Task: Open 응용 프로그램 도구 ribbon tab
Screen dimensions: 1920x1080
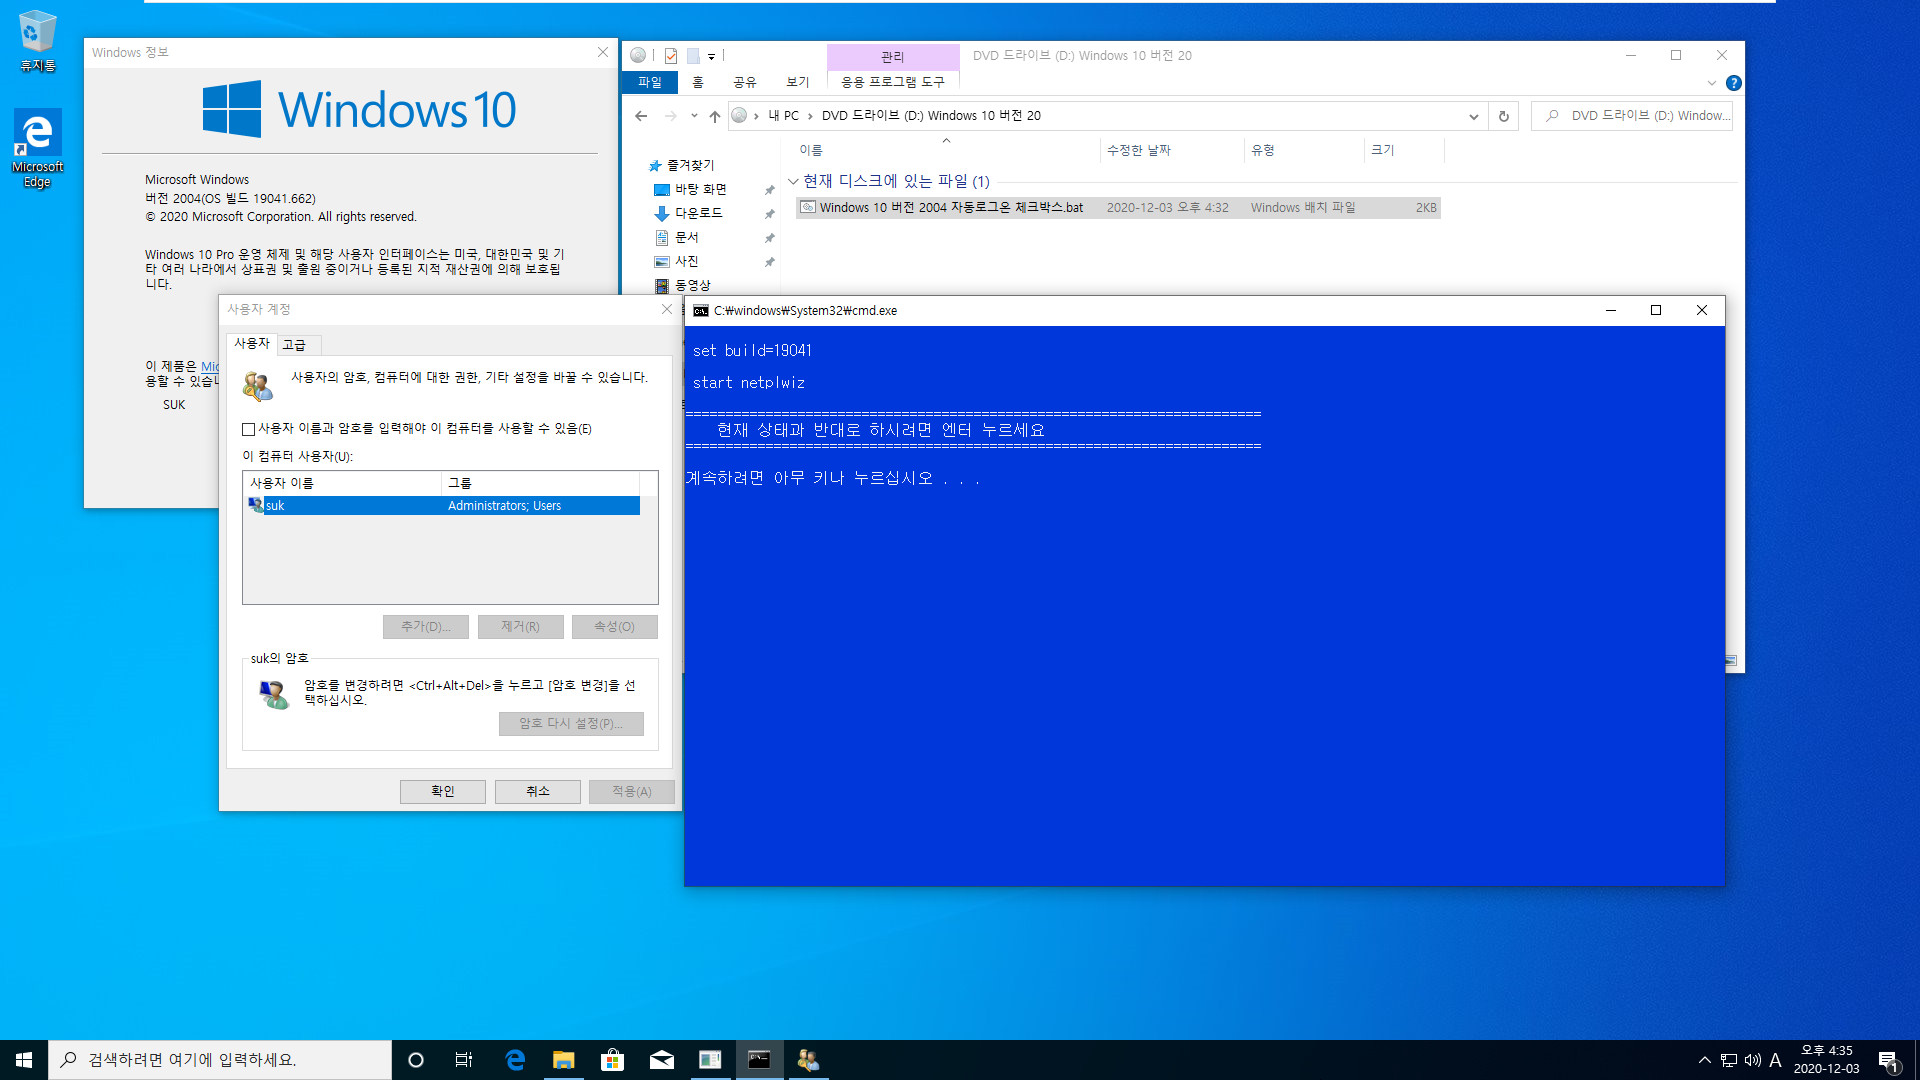Action: click(892, 82)
